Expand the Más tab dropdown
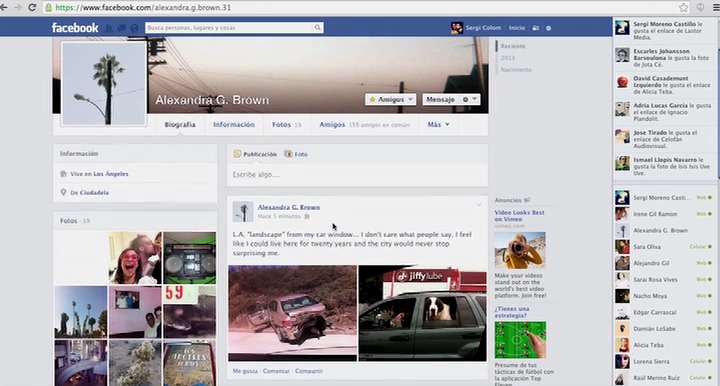The image size is (720, 386). tap(439, 124)
